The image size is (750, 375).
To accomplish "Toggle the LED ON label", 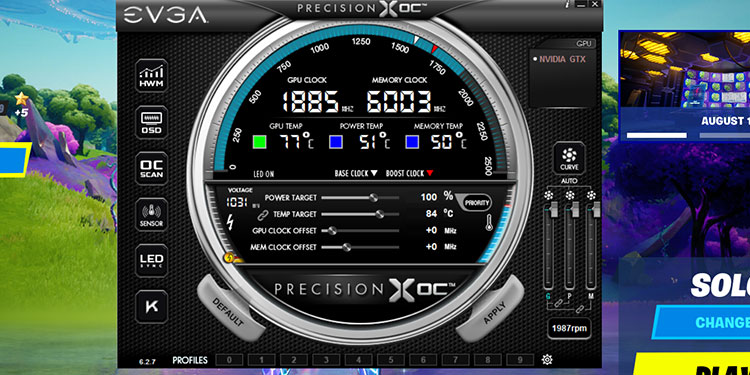I will [x=264, y=174].
